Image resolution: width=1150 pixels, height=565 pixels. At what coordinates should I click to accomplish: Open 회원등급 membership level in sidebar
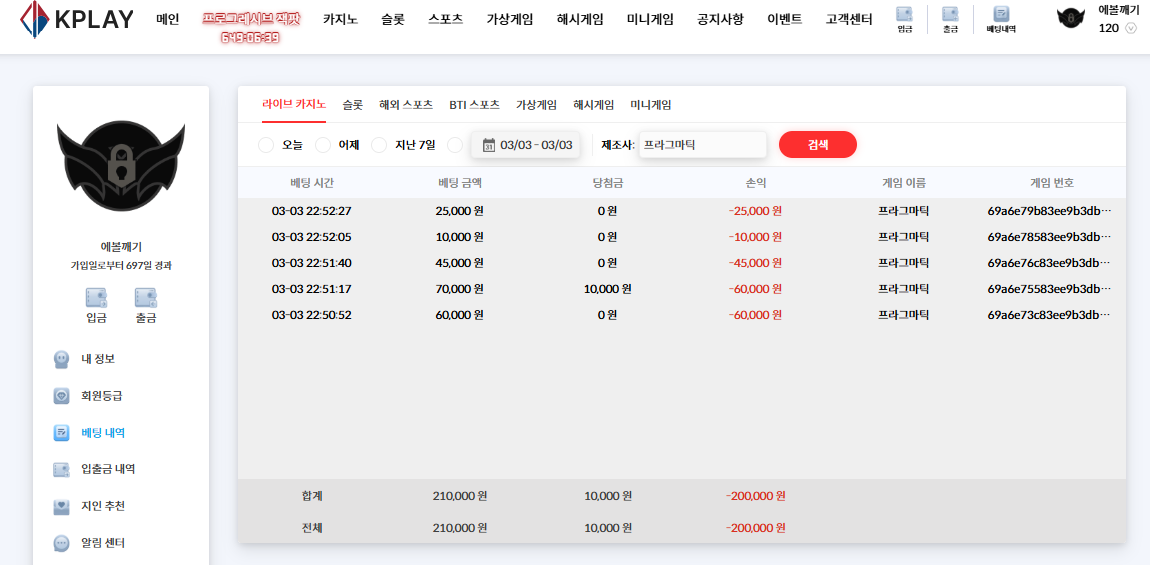point(101,396)
